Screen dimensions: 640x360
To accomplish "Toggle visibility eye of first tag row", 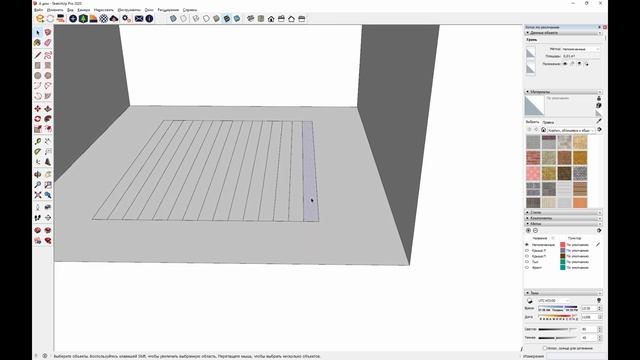I will point(527,245).
